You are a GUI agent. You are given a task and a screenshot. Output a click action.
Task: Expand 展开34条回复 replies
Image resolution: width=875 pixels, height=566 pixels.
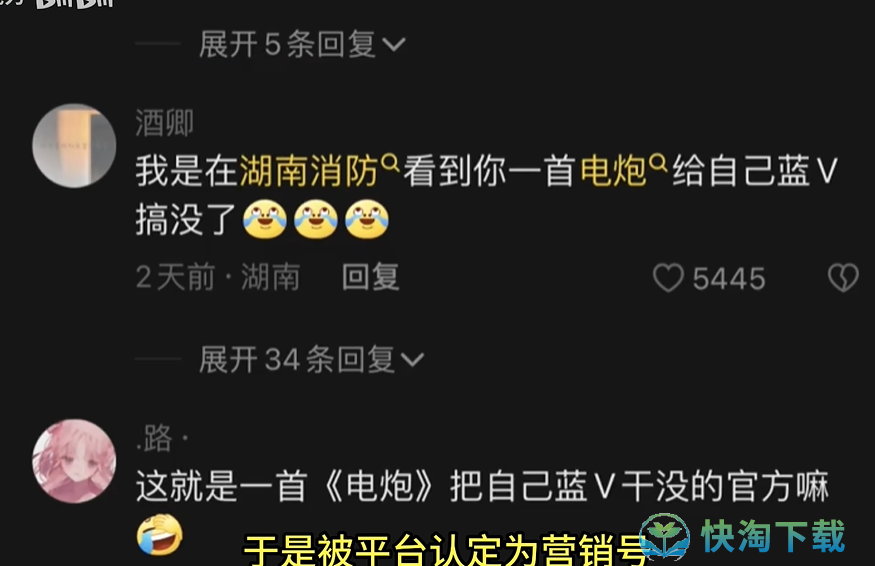tap(311, 359)
